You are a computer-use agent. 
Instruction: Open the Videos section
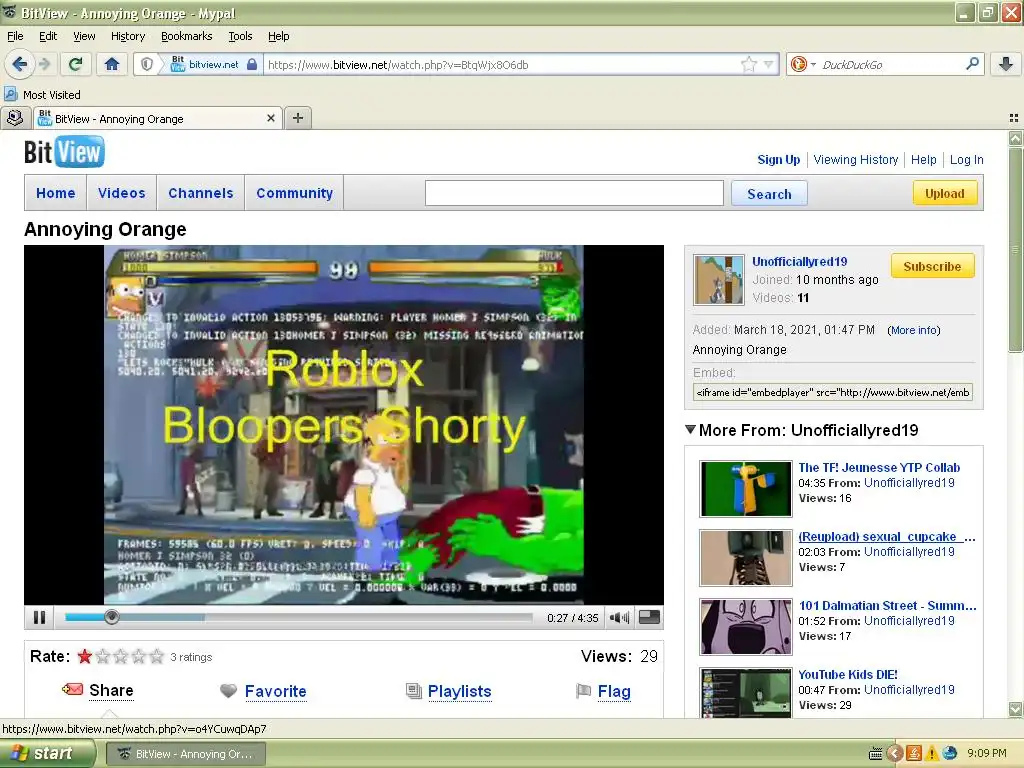coord(121,193)
